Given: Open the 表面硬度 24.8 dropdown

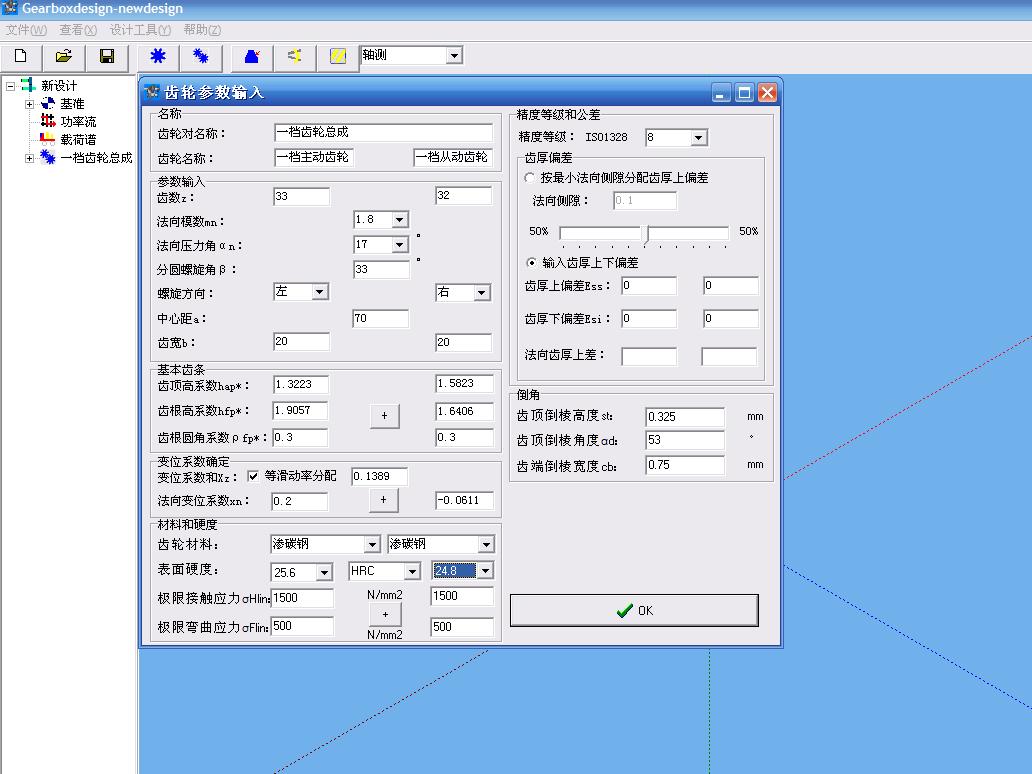Looking at the screenshot, I should pyautogui.click(x=485, y=571).
